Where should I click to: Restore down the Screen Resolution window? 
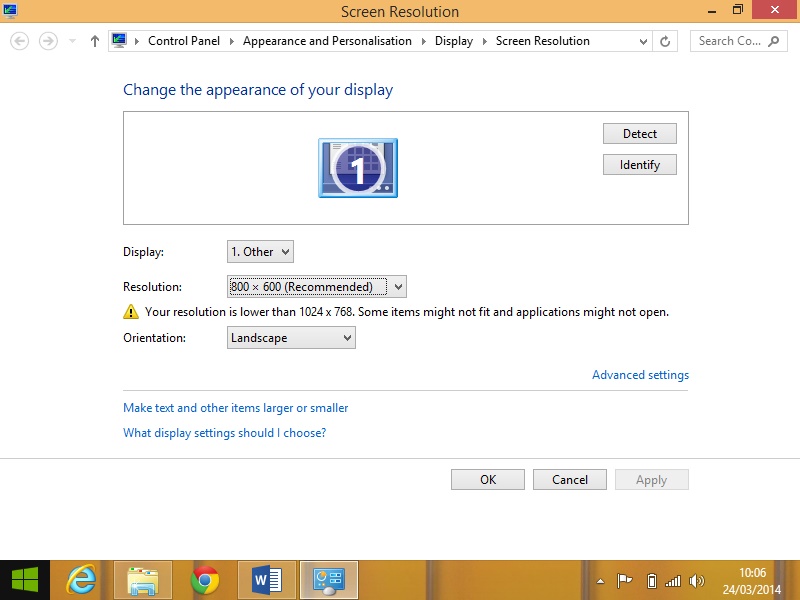738,10
